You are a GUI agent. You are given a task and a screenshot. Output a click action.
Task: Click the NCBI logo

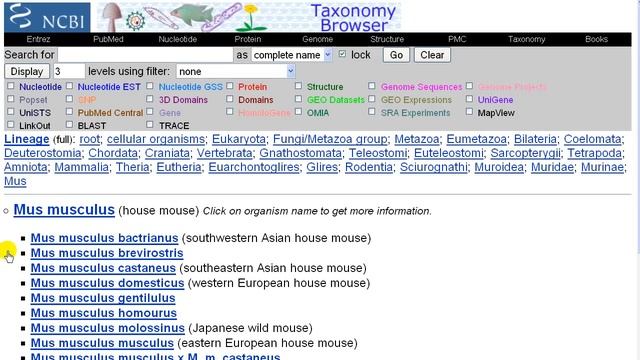tap(47, 17)
